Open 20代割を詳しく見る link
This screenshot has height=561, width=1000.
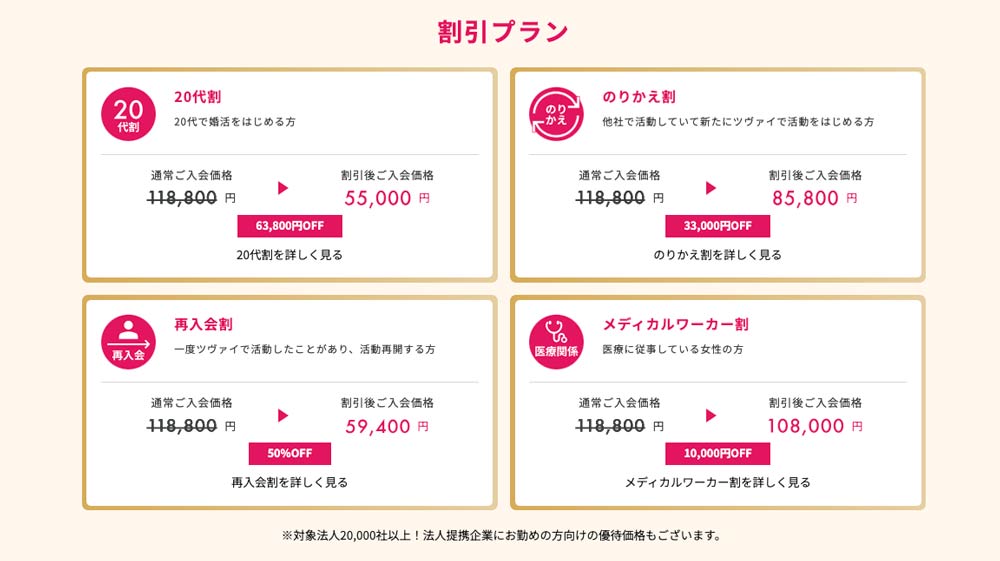pos(290,255)
